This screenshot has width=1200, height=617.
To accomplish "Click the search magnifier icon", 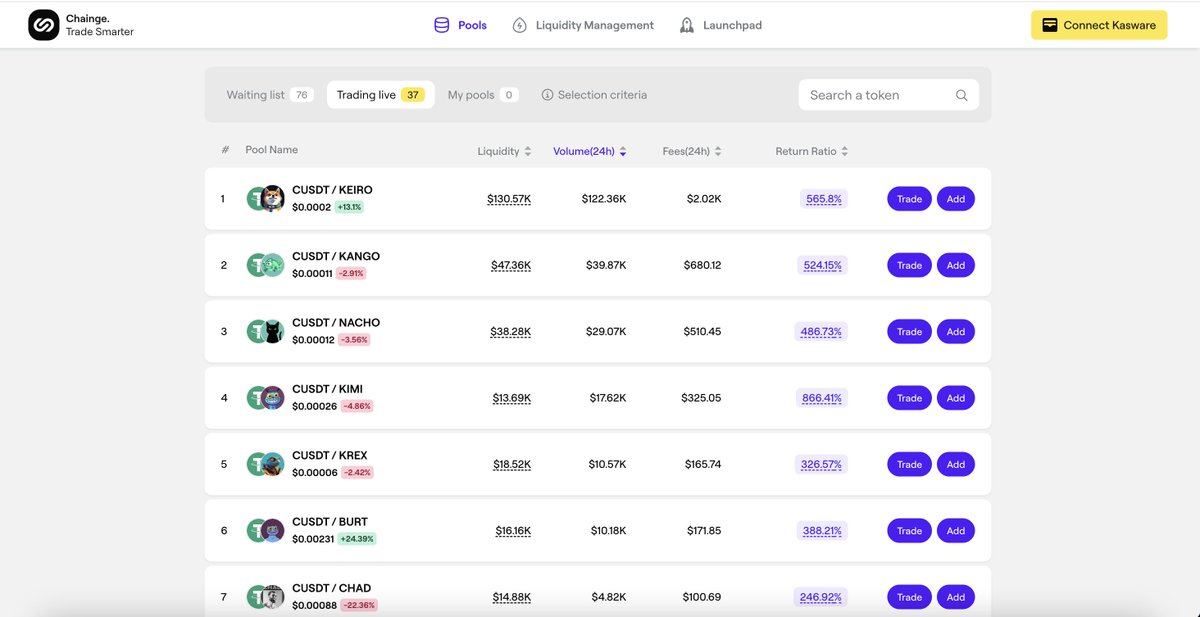I will click(x=961, y=94).
